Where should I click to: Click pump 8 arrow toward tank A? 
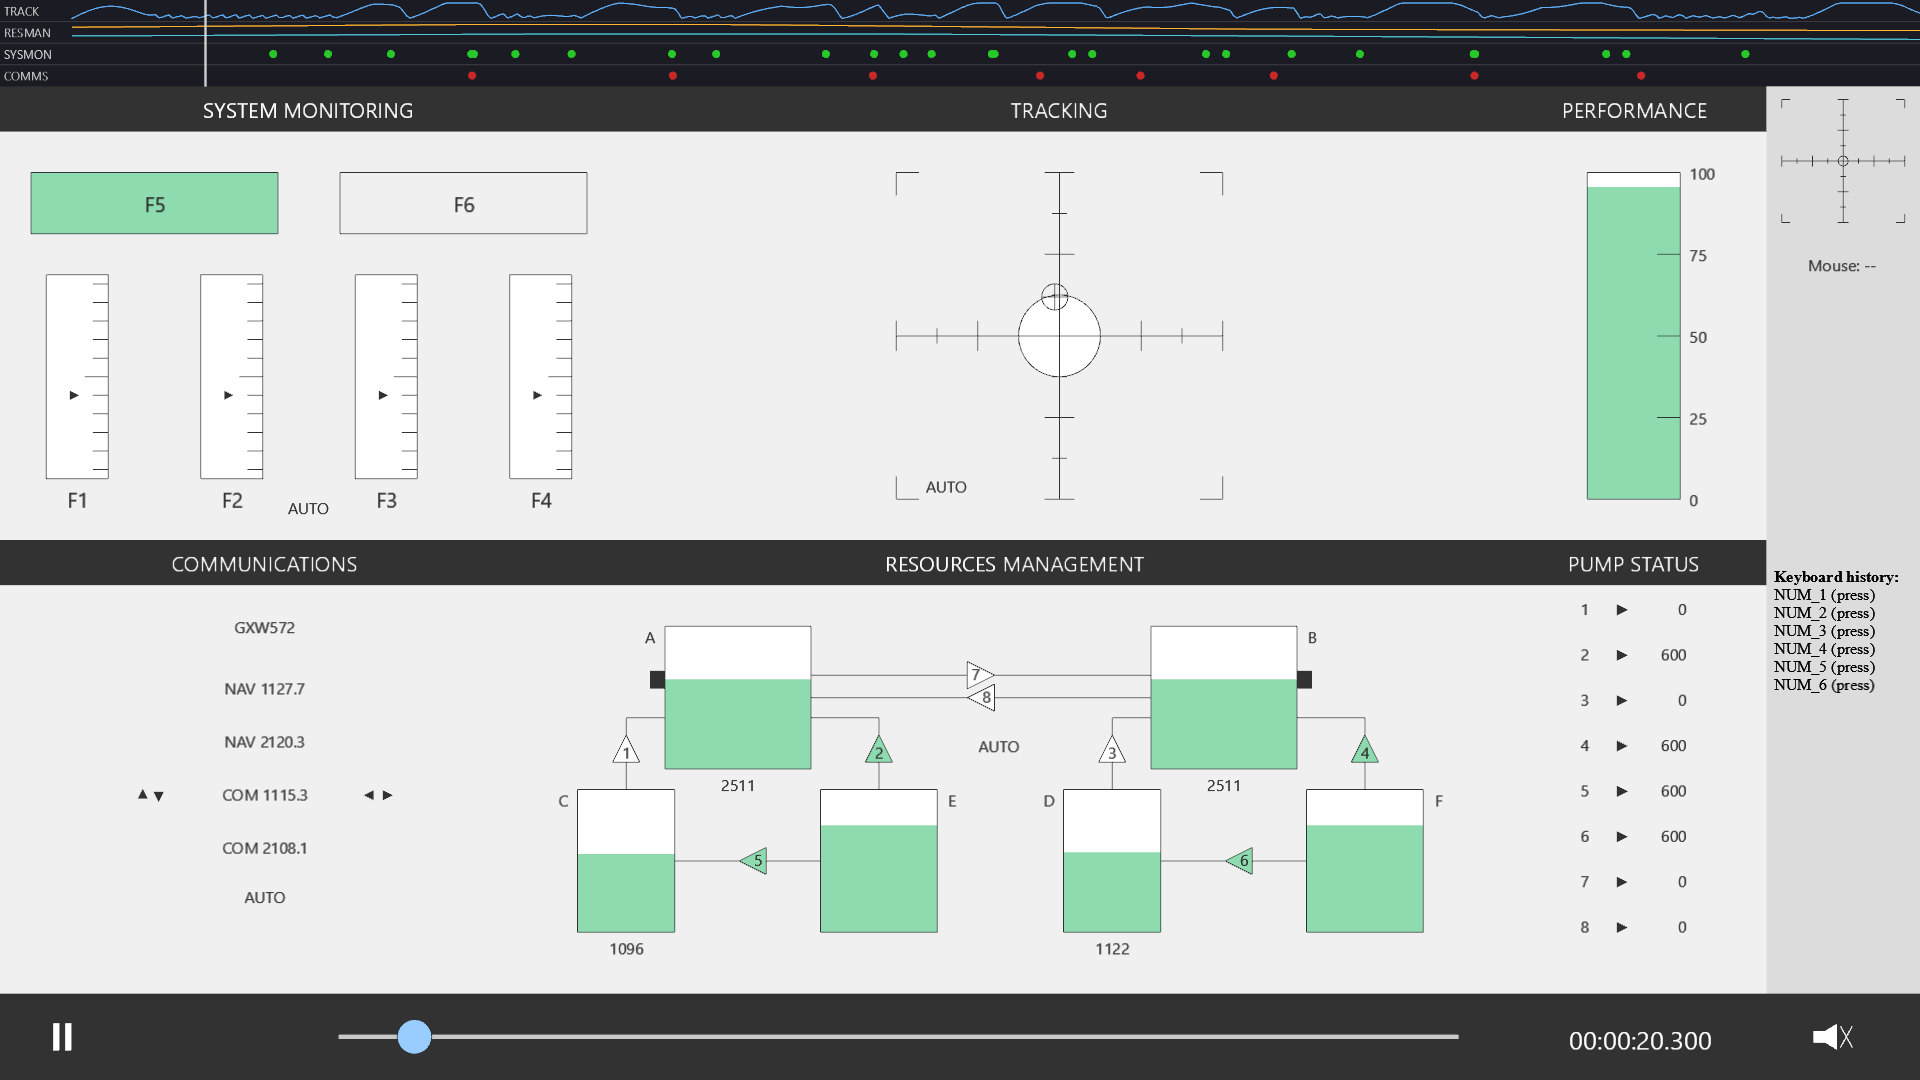point(982,697)
